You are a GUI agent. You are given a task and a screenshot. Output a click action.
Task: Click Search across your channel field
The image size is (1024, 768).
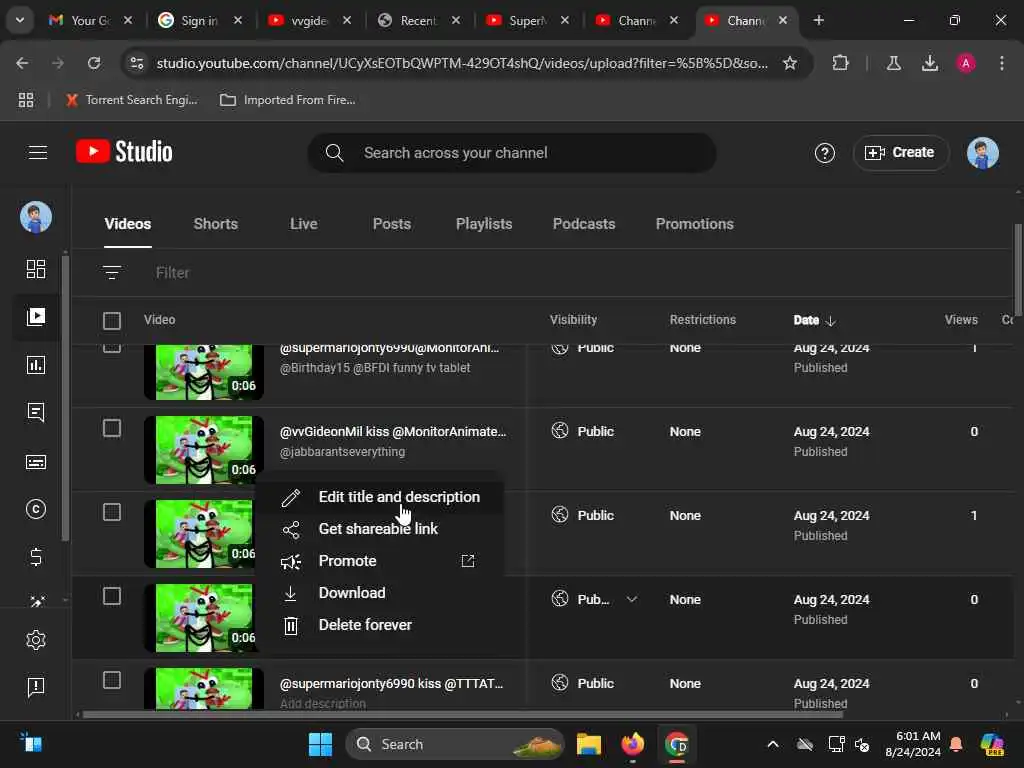pos(512,153)
